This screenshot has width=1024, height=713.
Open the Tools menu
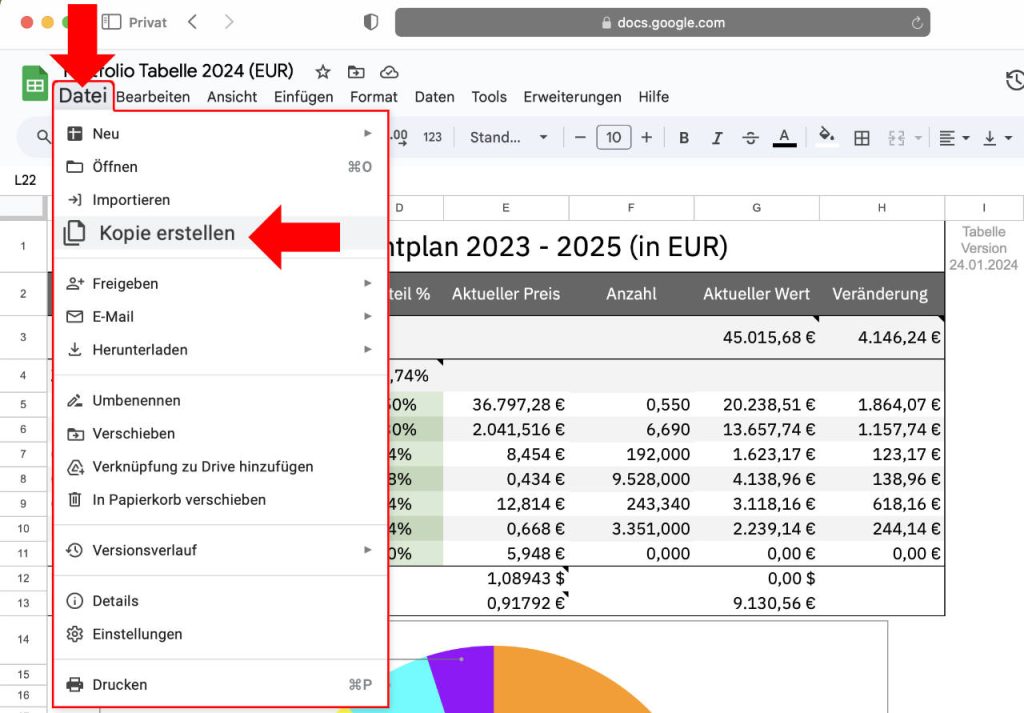pos(489,97)
